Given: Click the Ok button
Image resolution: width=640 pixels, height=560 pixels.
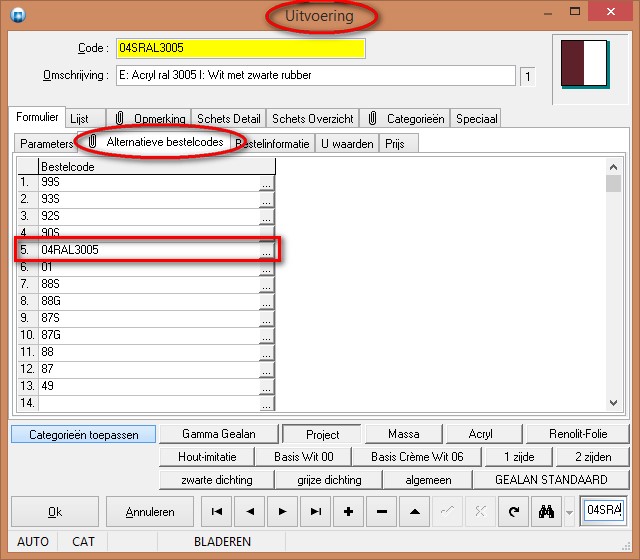Looking at the screenshot, I should tap(55, 512).
